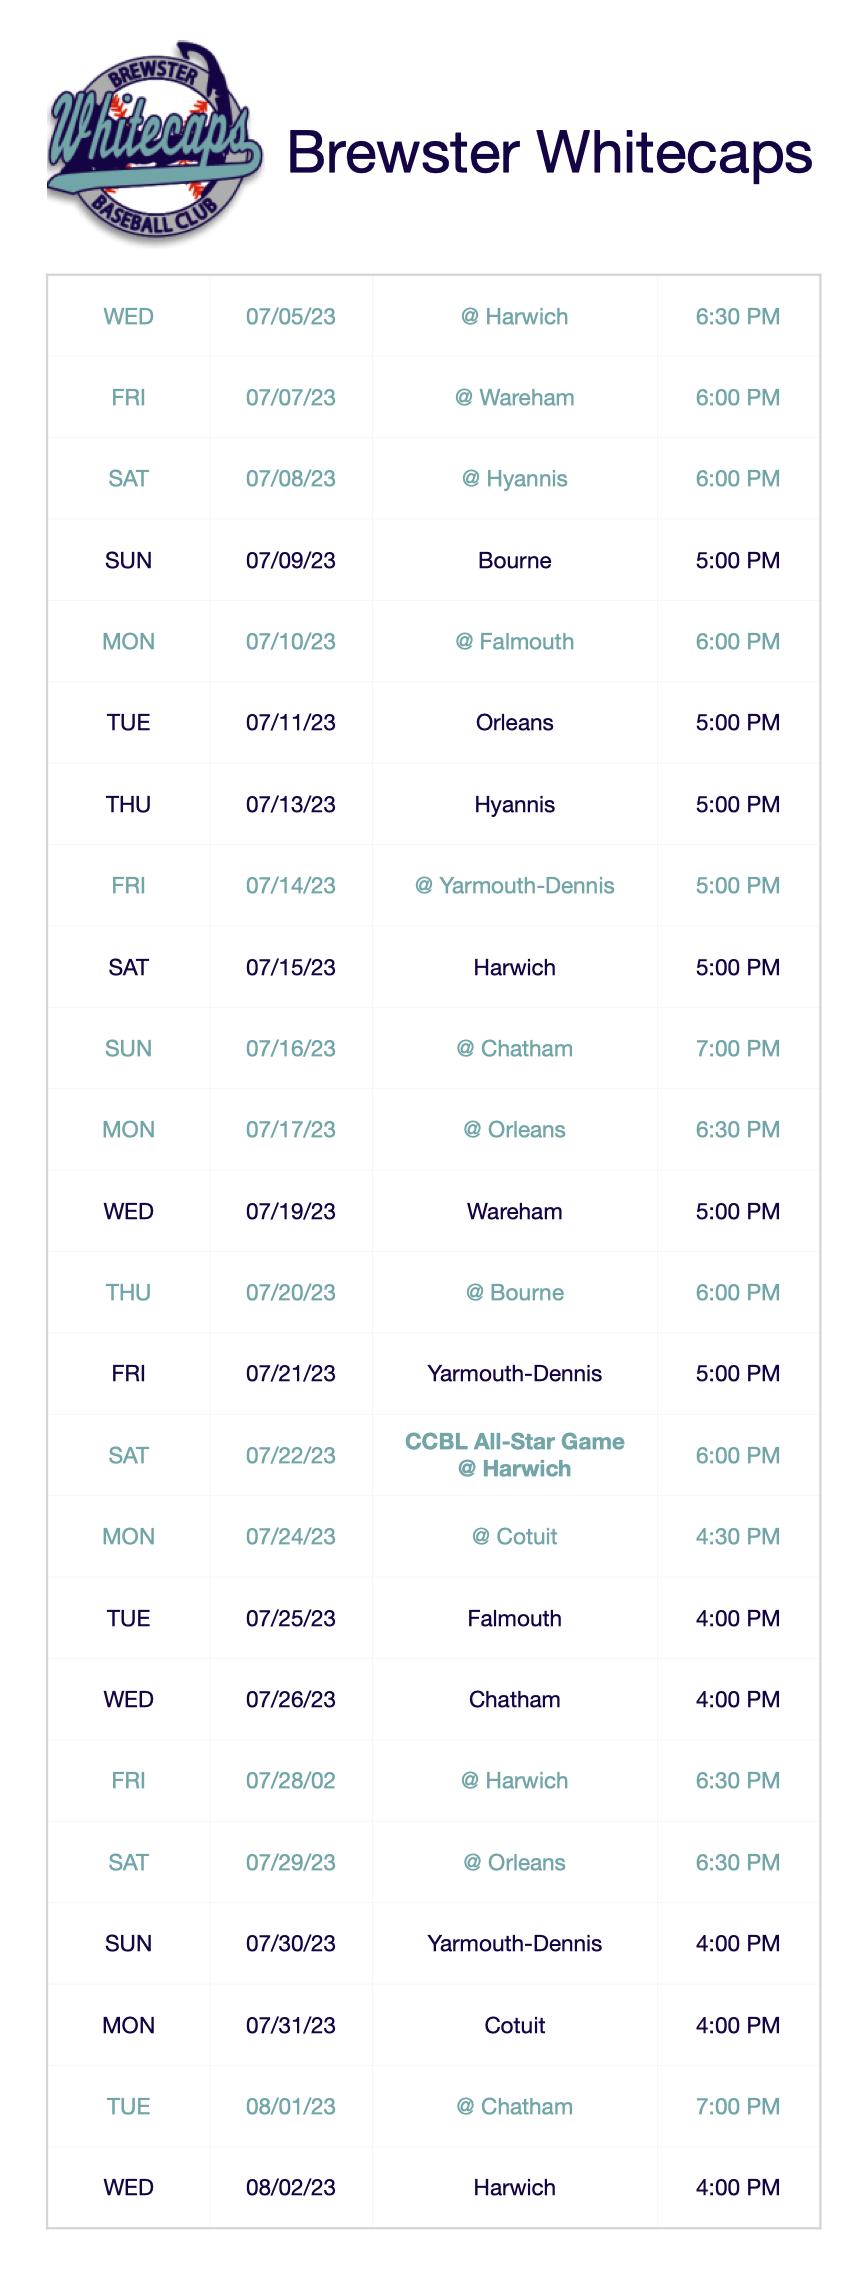Click the 07/11/23 date cell
The height and width of the screenshot is (2278, 854).
291,723
